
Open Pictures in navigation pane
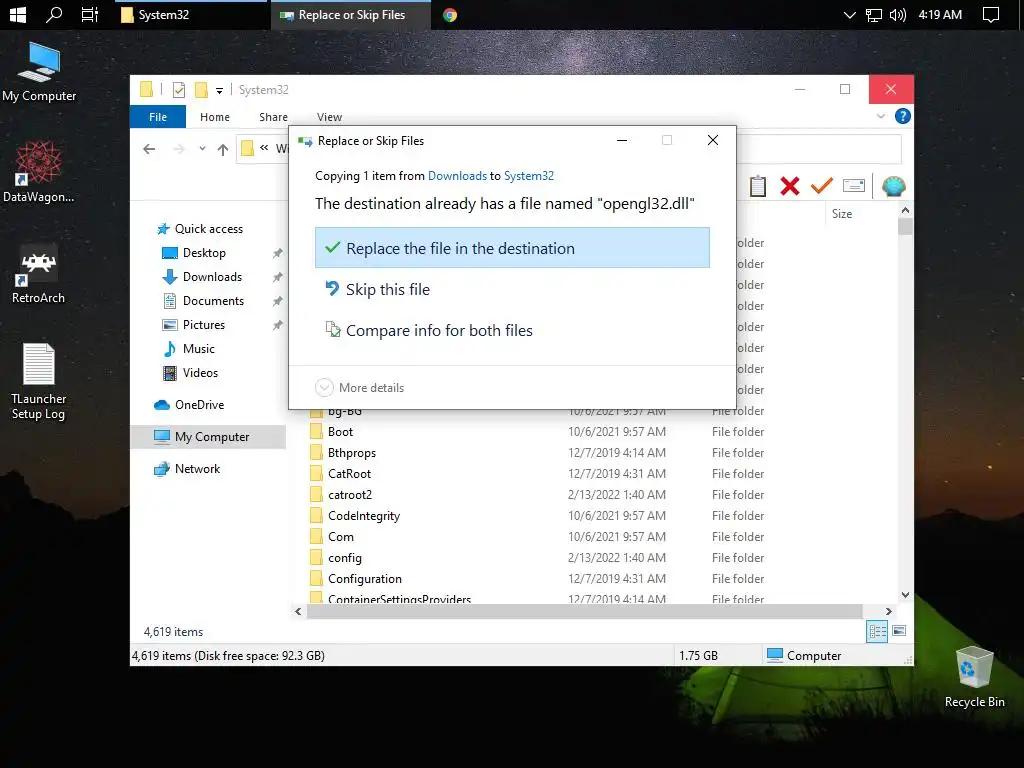click(x=204, y=325)
